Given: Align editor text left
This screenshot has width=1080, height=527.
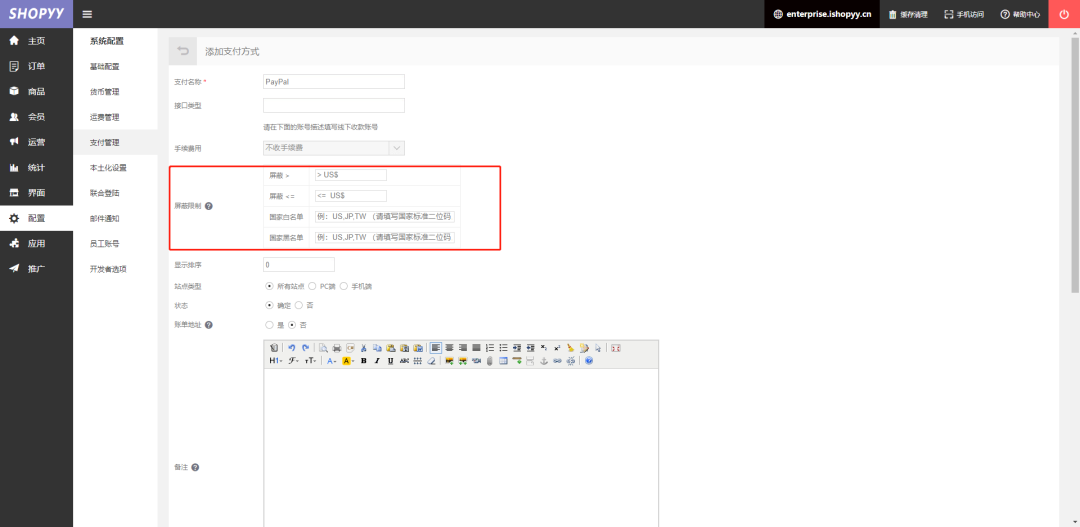Looking at the screenshot, I should pos(436,348).
